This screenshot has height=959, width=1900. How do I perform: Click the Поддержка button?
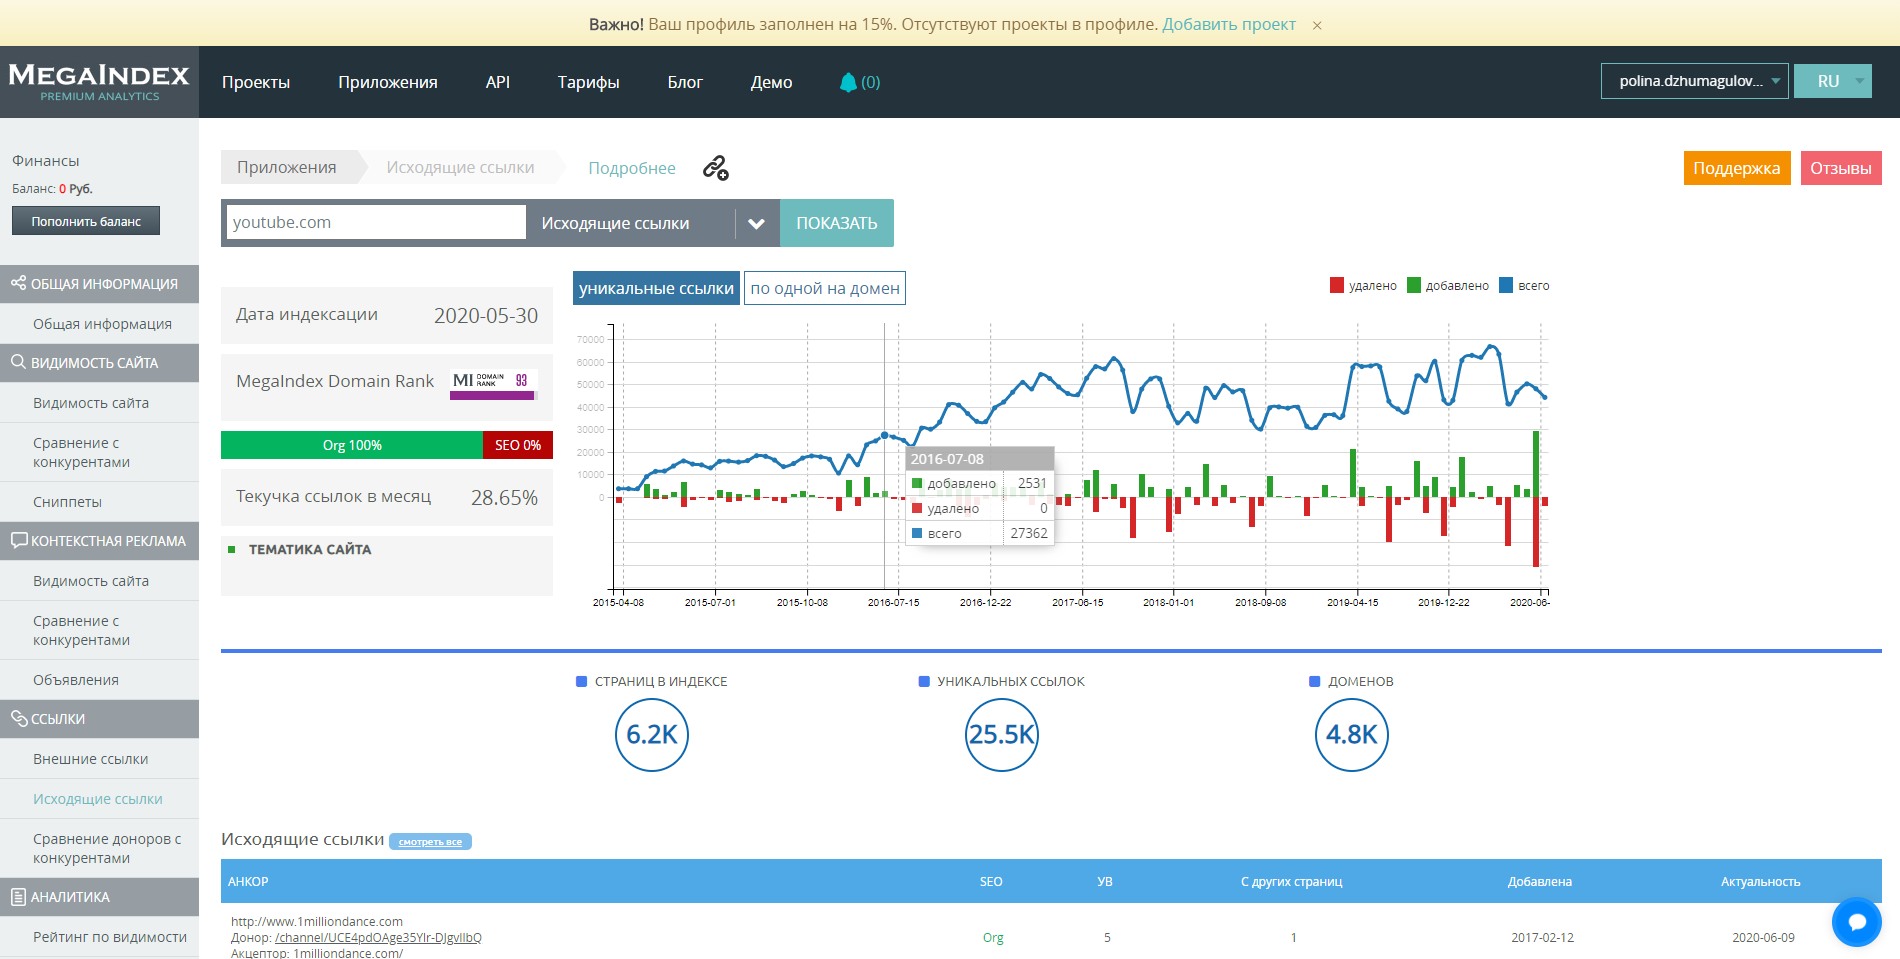[x=1737, y=168]
